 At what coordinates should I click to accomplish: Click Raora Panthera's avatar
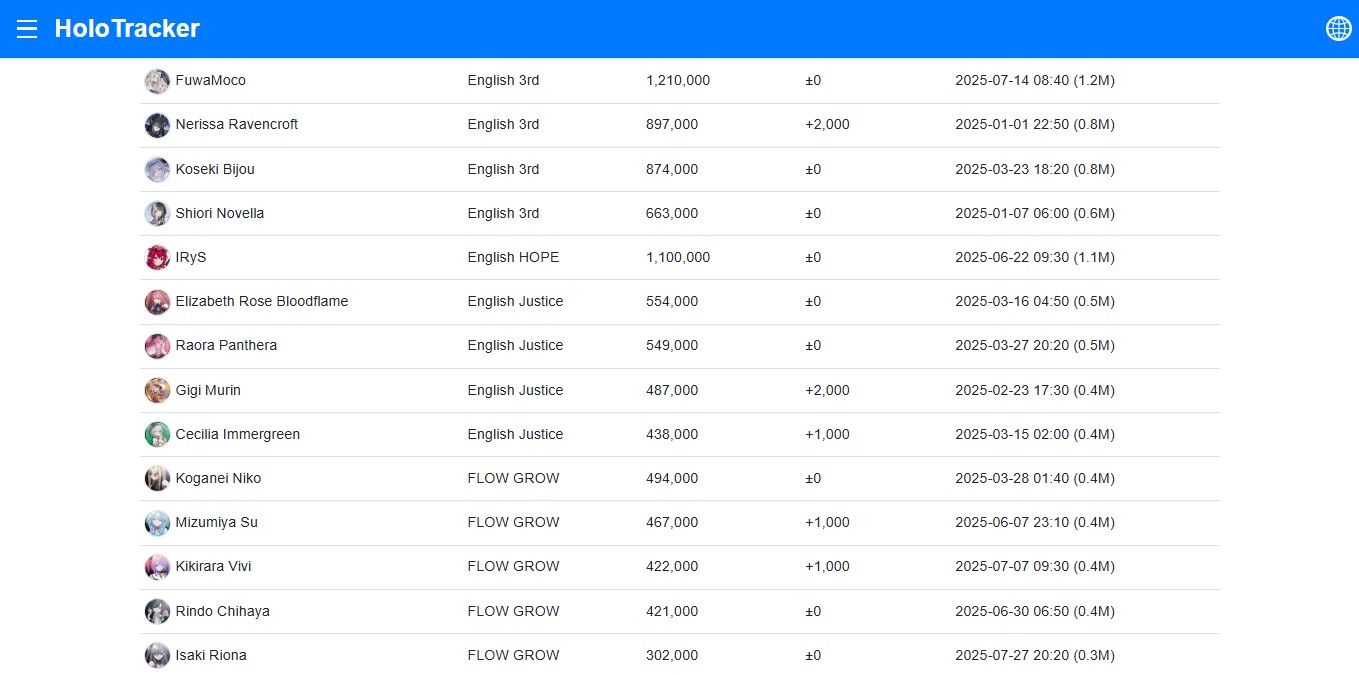(x=157, y=346)
